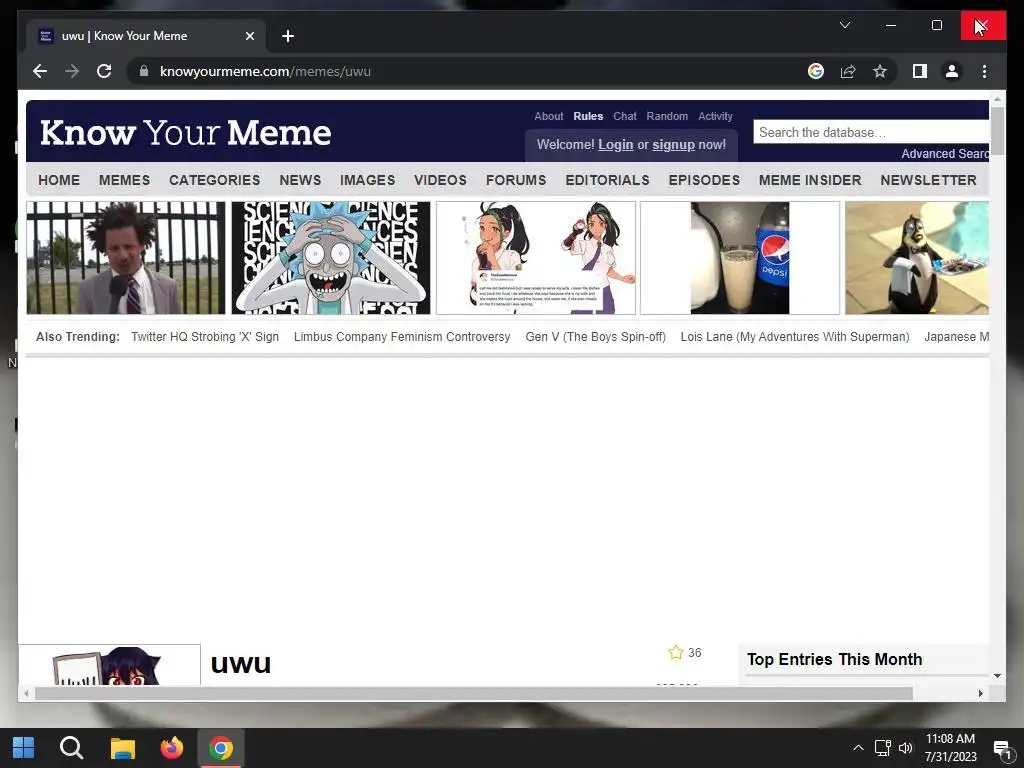Open the EPISODES menu item
Image resolution: width=1024 pixels, height=768 pixels.
coord(704,180)
